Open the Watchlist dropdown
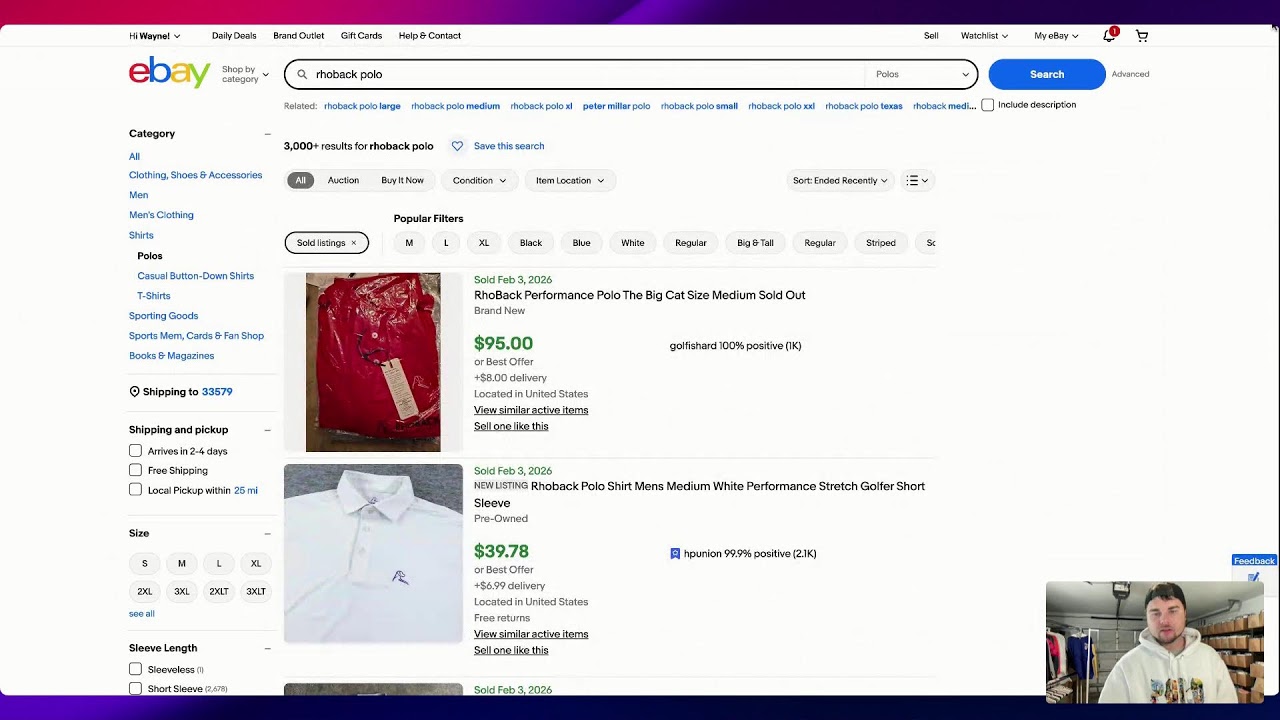 coord(984,36)
